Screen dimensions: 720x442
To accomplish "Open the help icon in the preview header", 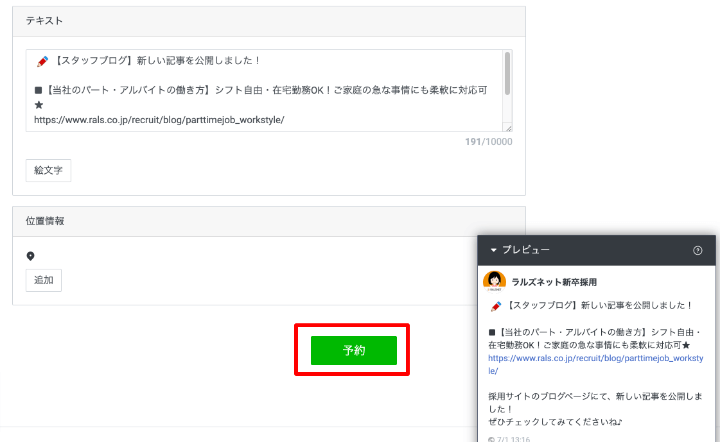I will [x=698, y=250].
